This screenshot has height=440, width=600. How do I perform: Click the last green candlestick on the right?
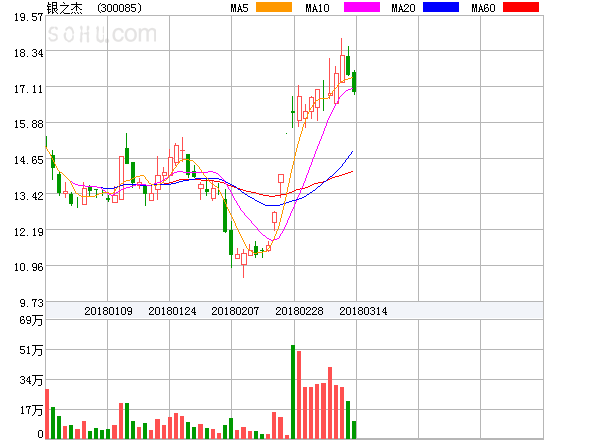point(354,82)
